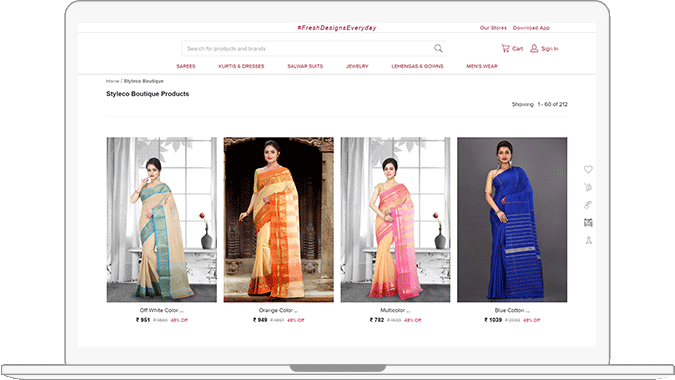Click the #FreshDesignsEveryday banner text

[337, 28]
